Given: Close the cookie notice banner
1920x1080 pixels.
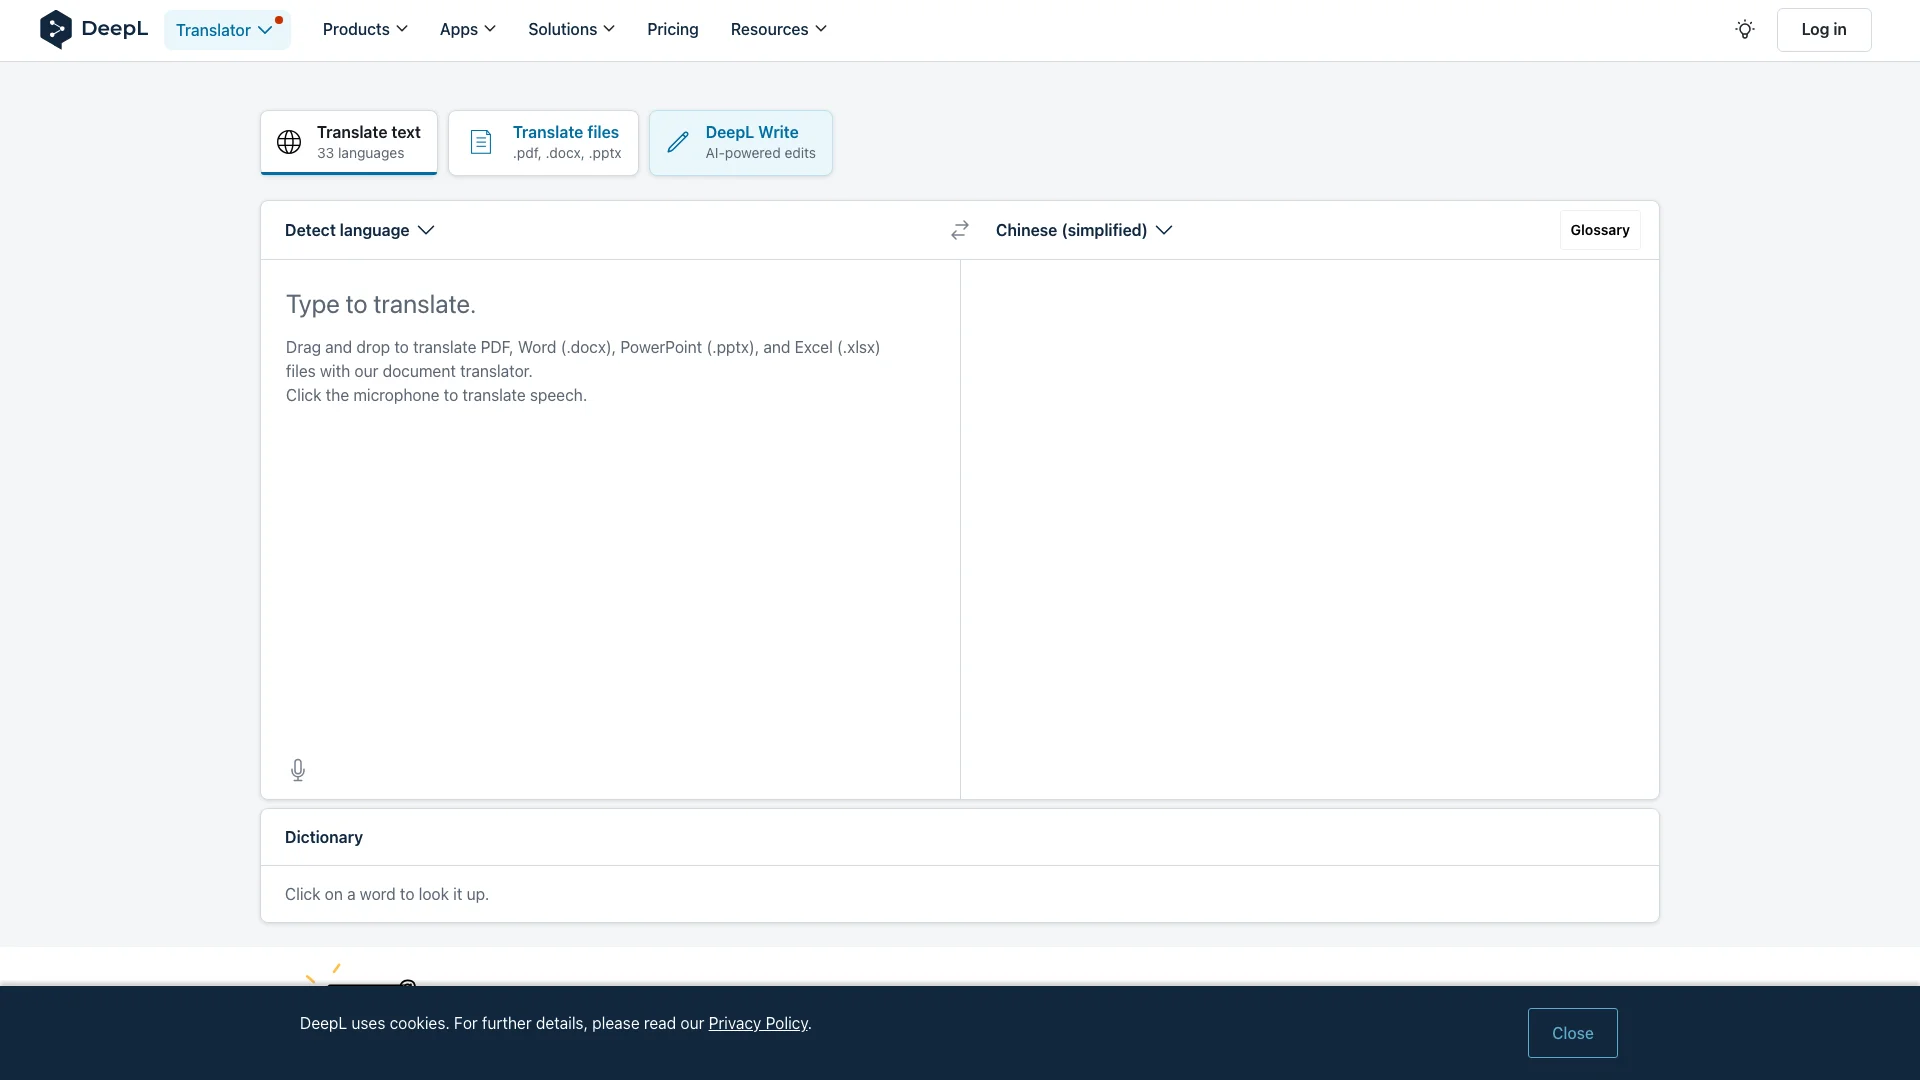Looking at the screenshot, I should (x=1572, y=1033).
